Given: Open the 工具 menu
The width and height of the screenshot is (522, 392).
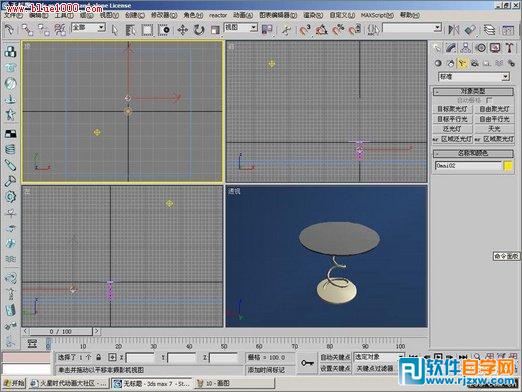Looking at the screenshot, I should (x=64, y=15).
